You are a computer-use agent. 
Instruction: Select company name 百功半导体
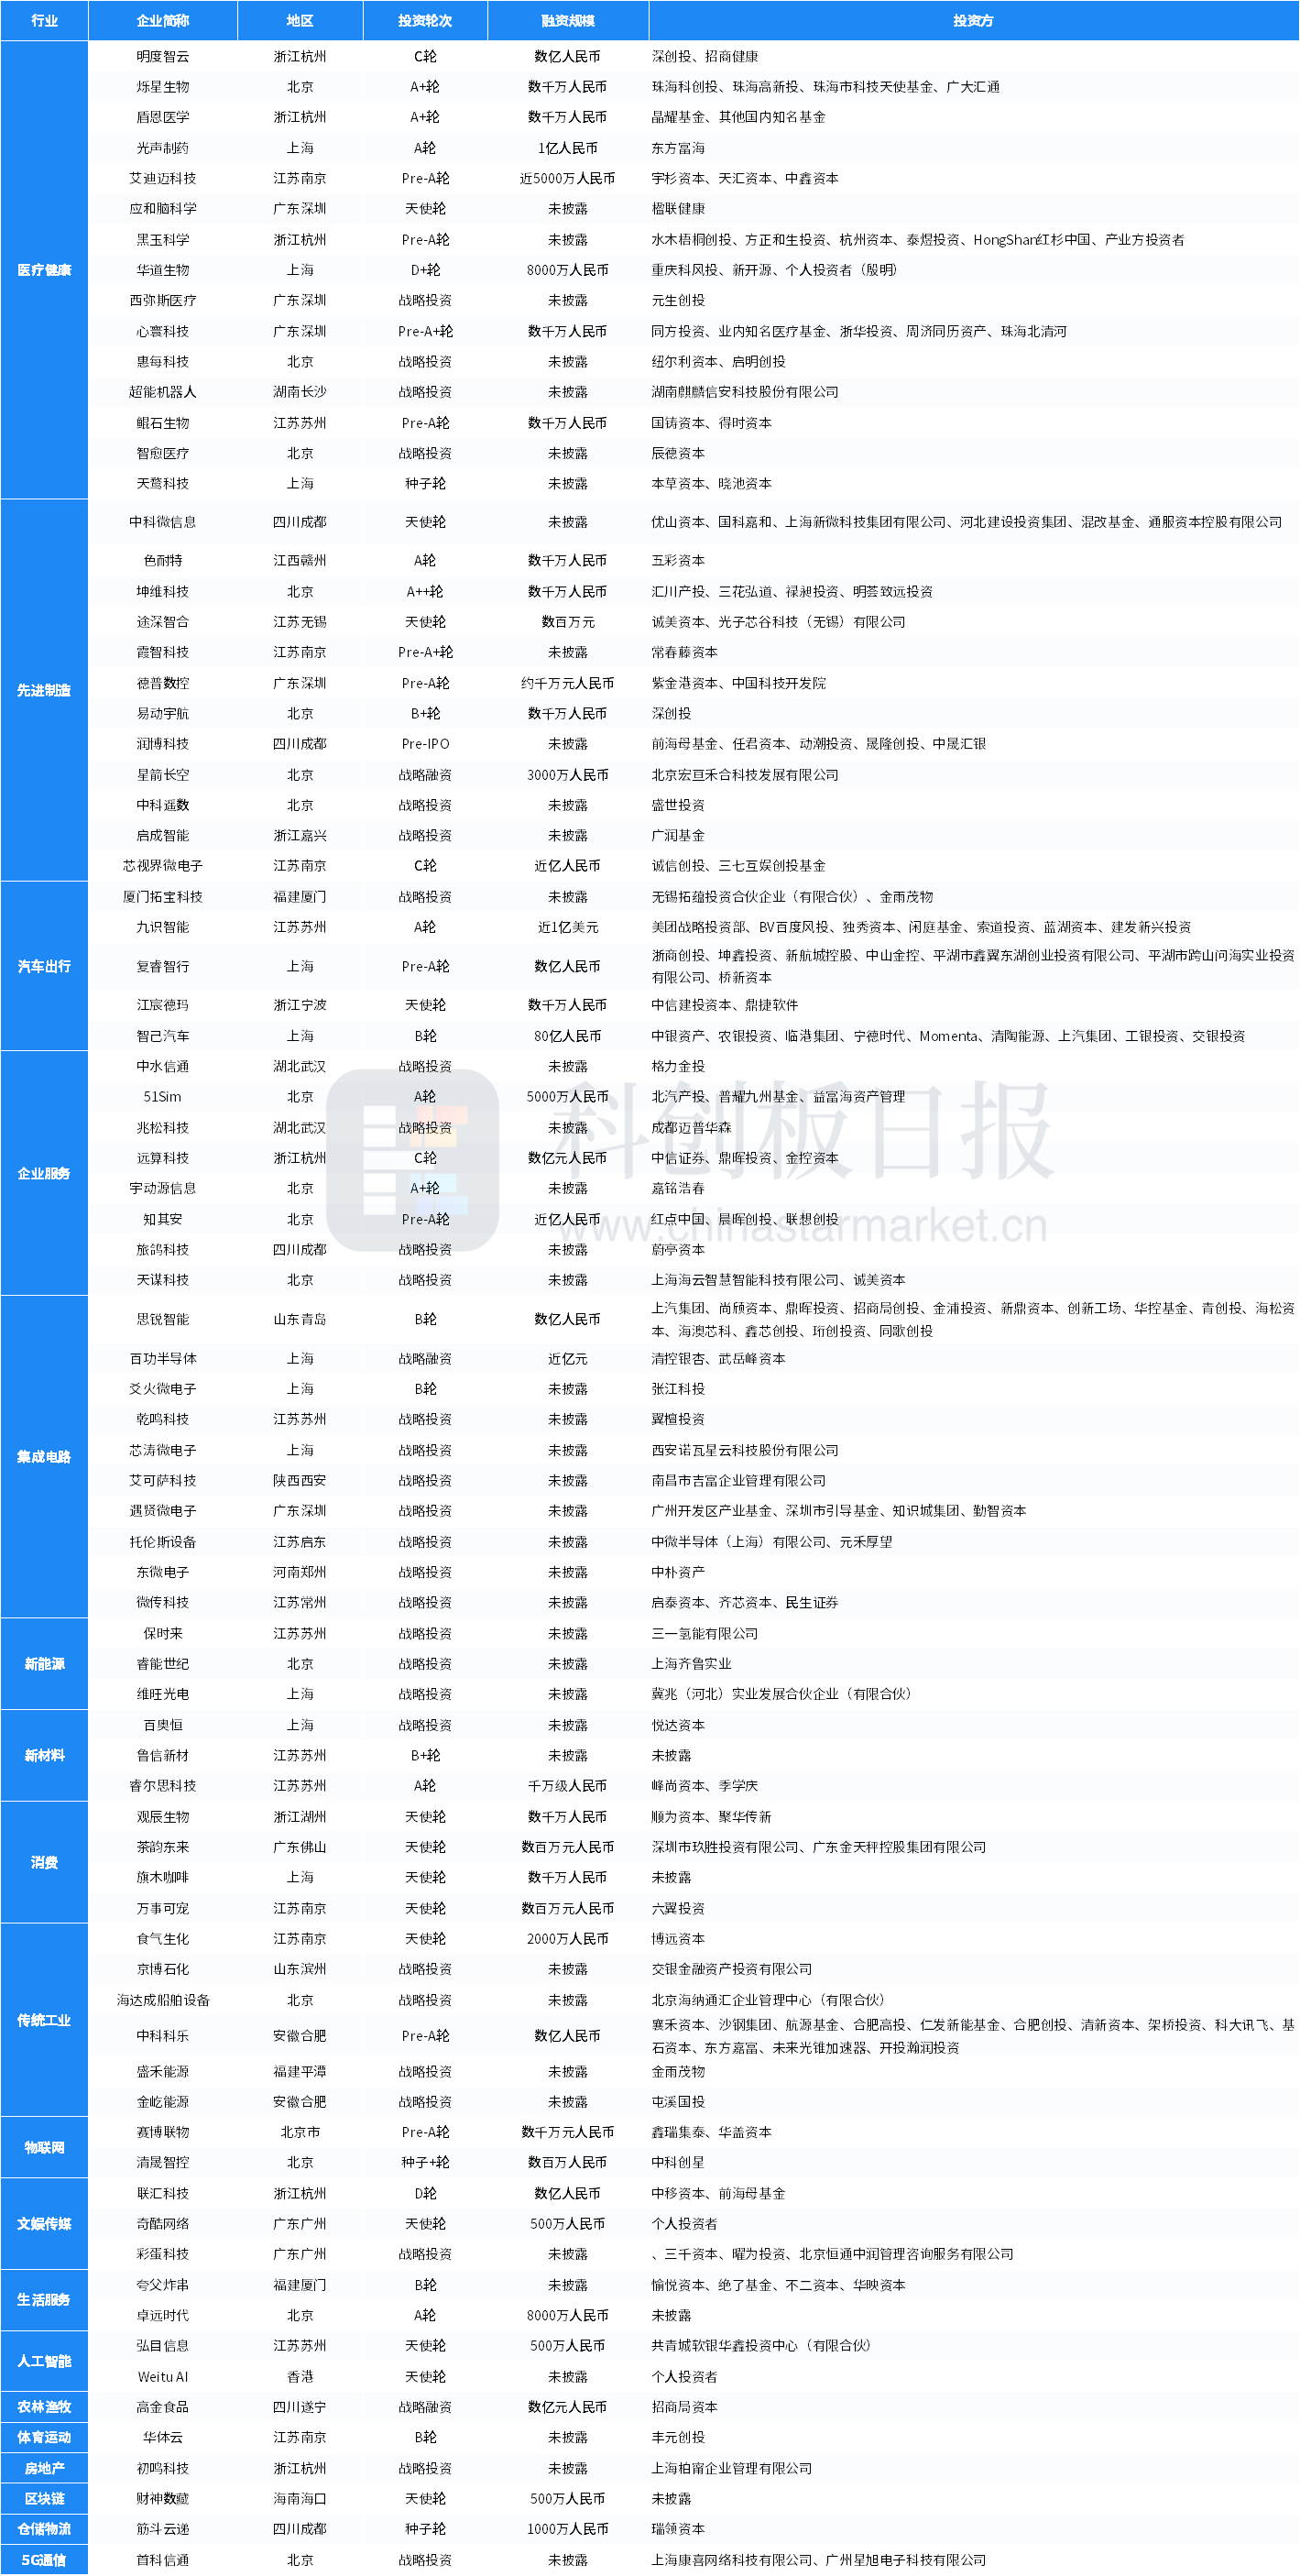163,1358
